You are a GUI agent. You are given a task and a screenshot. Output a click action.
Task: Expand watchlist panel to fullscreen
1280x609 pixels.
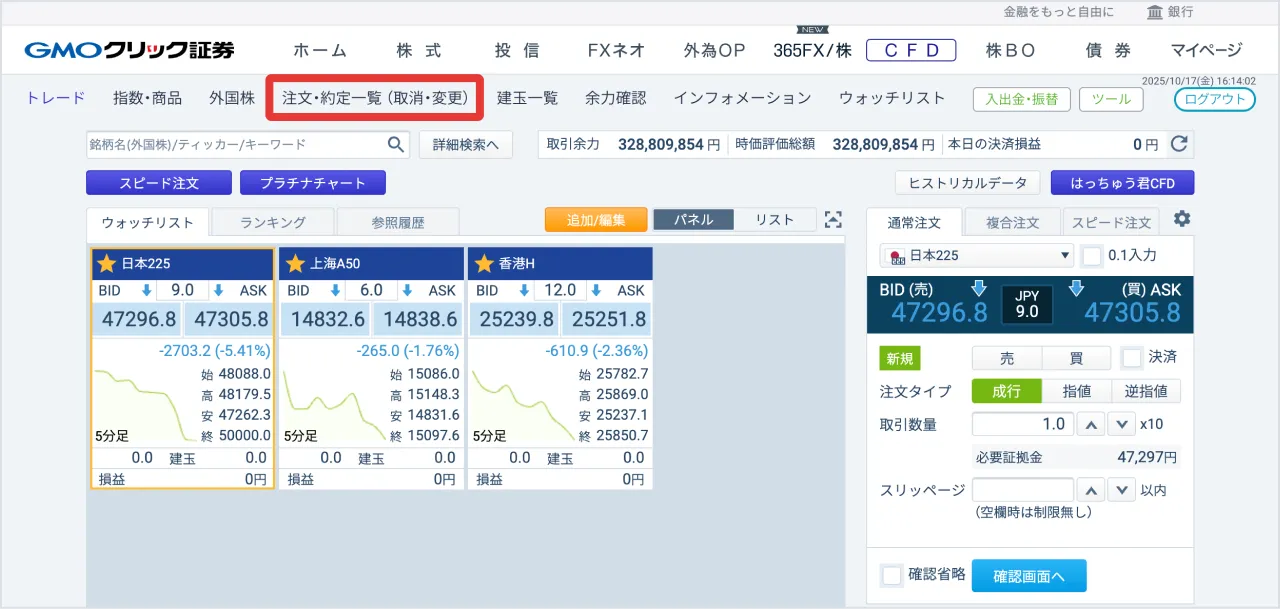pyautogui.click(x=833, y=220)
